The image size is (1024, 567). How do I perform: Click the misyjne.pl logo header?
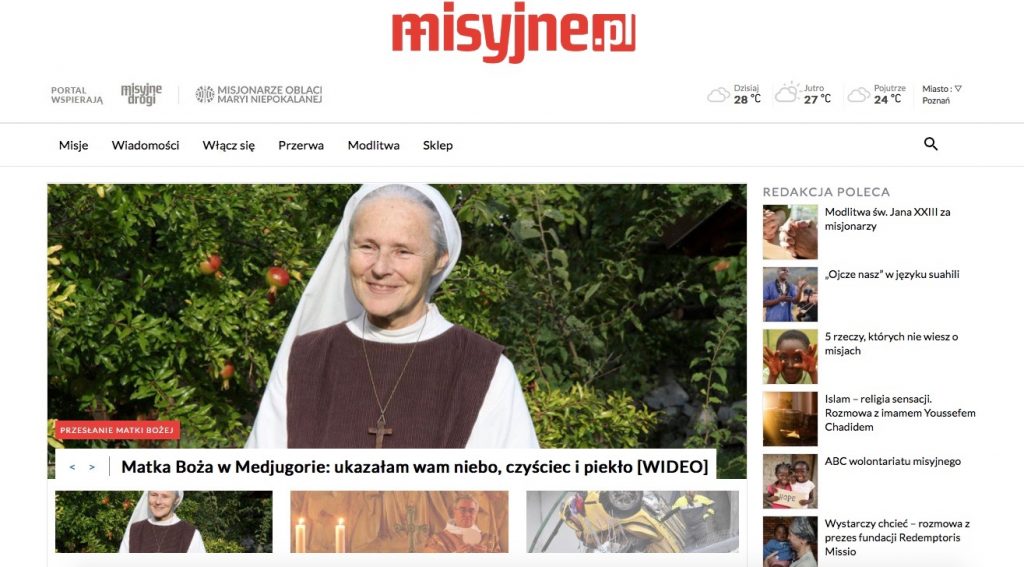pyautogui.click(x=513, y=35)
